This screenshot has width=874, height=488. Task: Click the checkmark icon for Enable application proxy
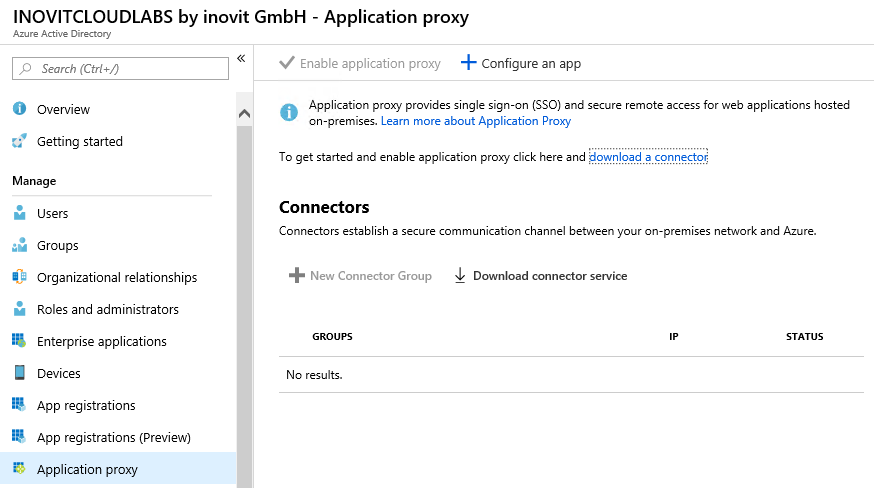point(287,62)
